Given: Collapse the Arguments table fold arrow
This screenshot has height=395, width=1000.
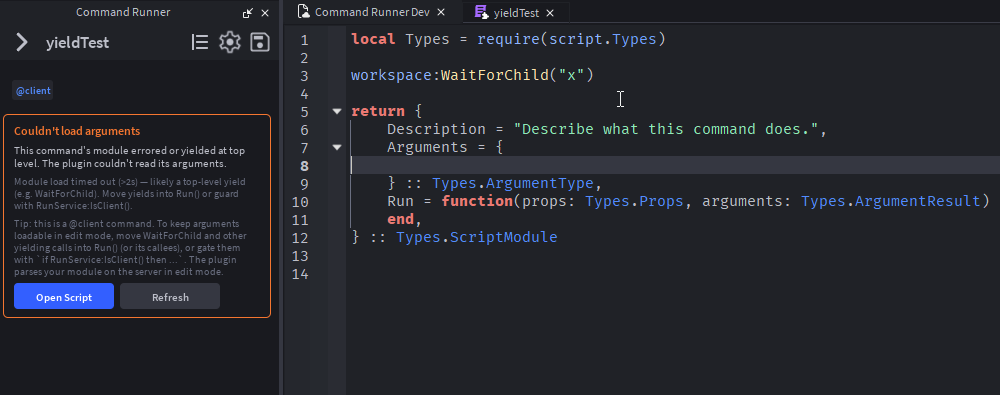Looking at the screenshot, I should 337,147.
